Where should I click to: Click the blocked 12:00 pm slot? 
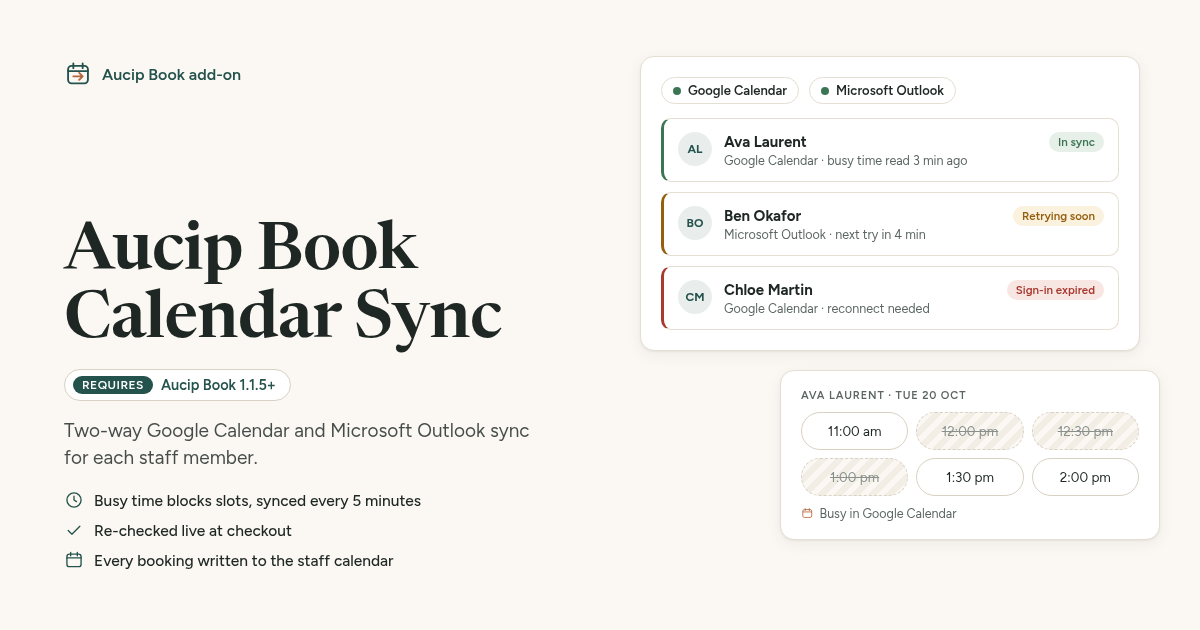click(970, 431)
